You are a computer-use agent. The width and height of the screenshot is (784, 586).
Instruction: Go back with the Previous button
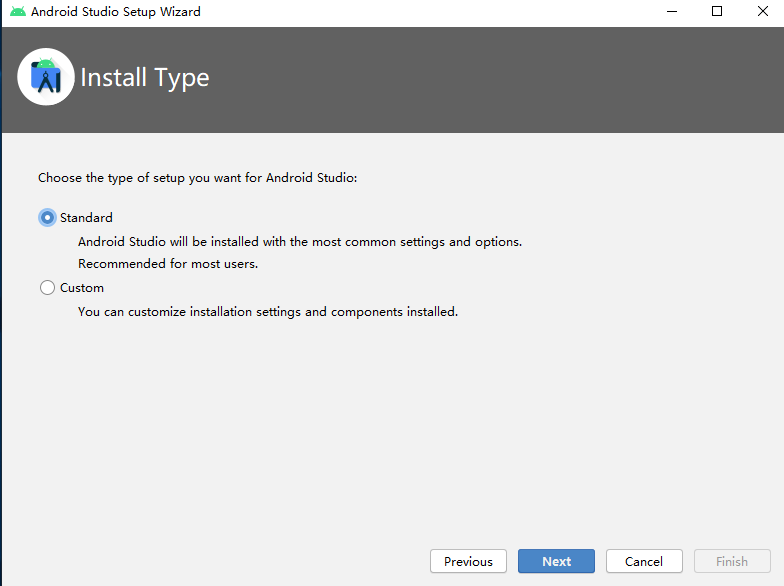point(468,561)
